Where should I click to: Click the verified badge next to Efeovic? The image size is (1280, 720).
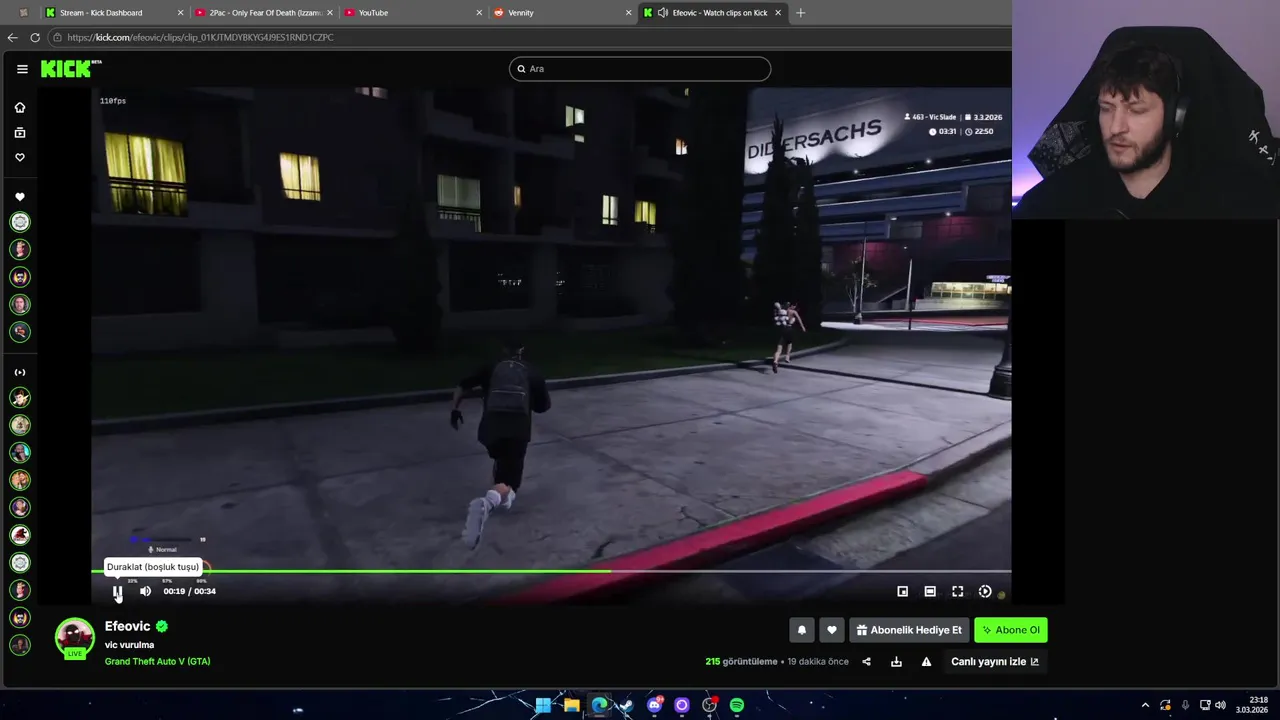coord(162,626)
